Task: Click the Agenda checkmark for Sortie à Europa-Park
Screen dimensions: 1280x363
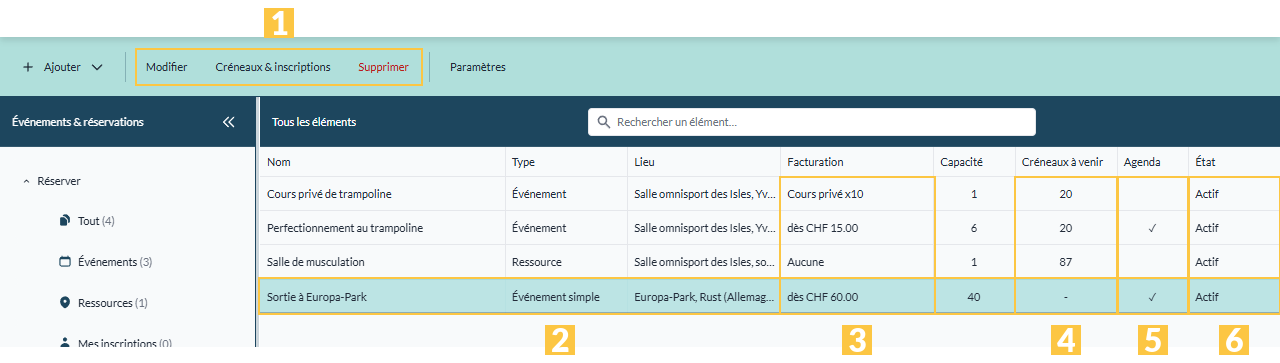Action: point(1152,297)
